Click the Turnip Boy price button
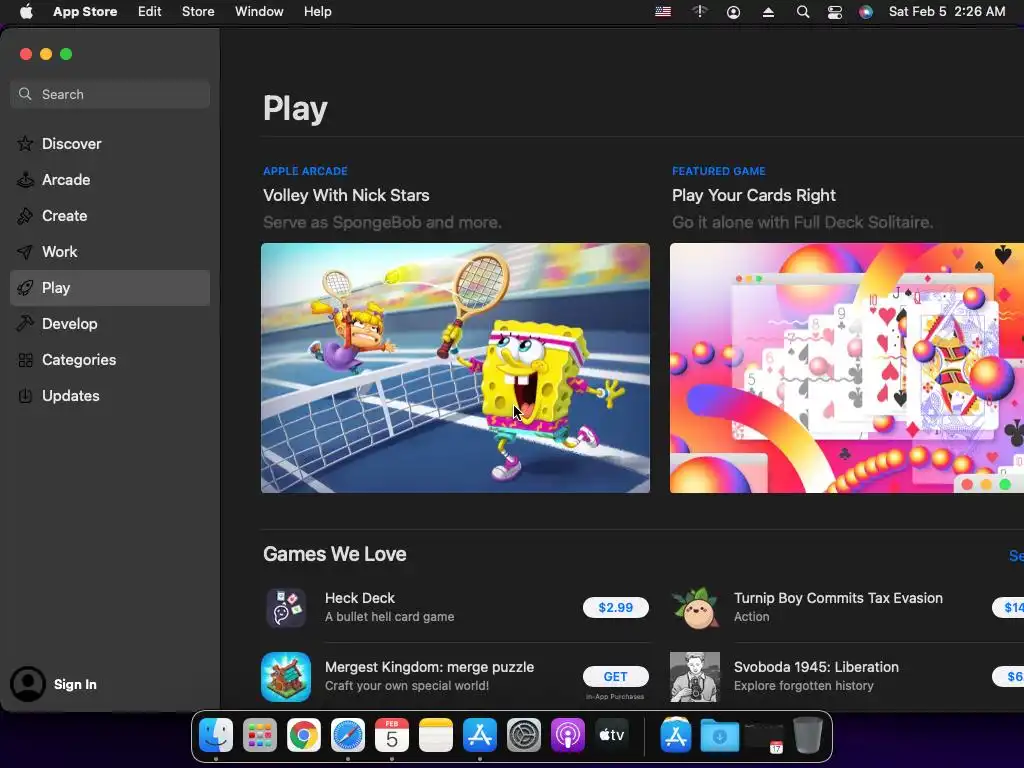Screen dimensions: 1024x768 [1008, 607]
